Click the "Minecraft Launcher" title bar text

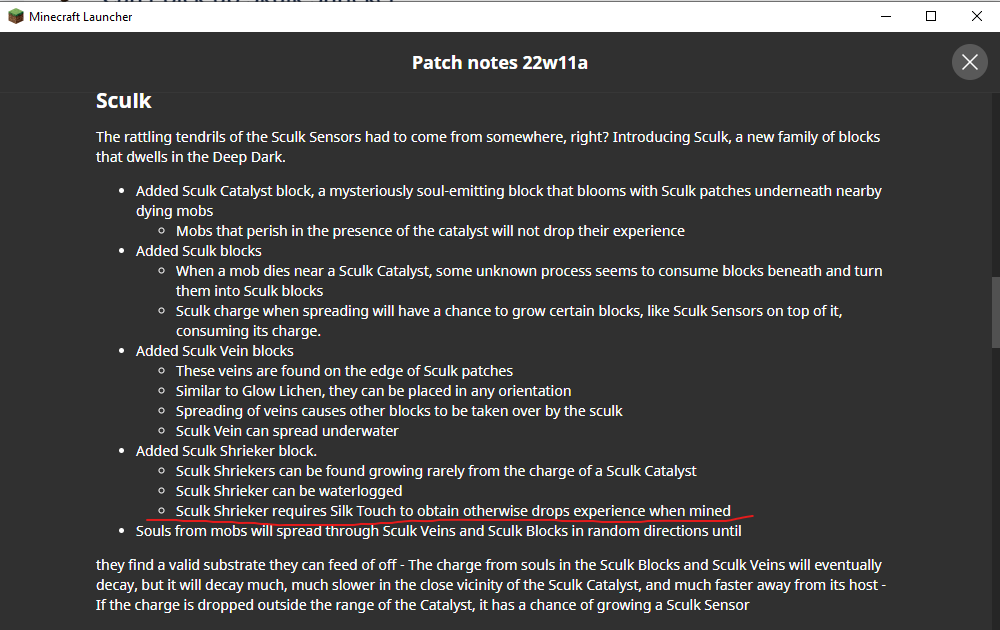[79, 16]
